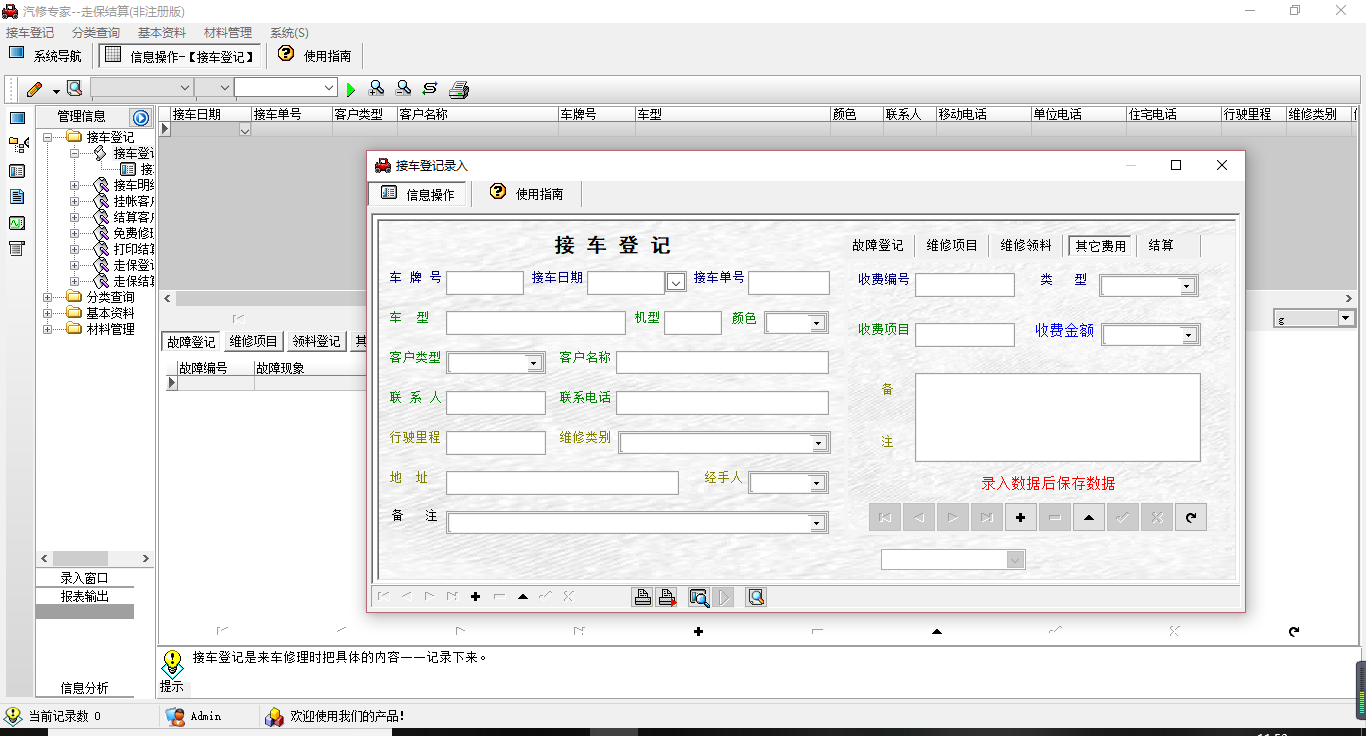
Task: Open the 分类查询 menu in menu bar
Action: pos(96,33)
